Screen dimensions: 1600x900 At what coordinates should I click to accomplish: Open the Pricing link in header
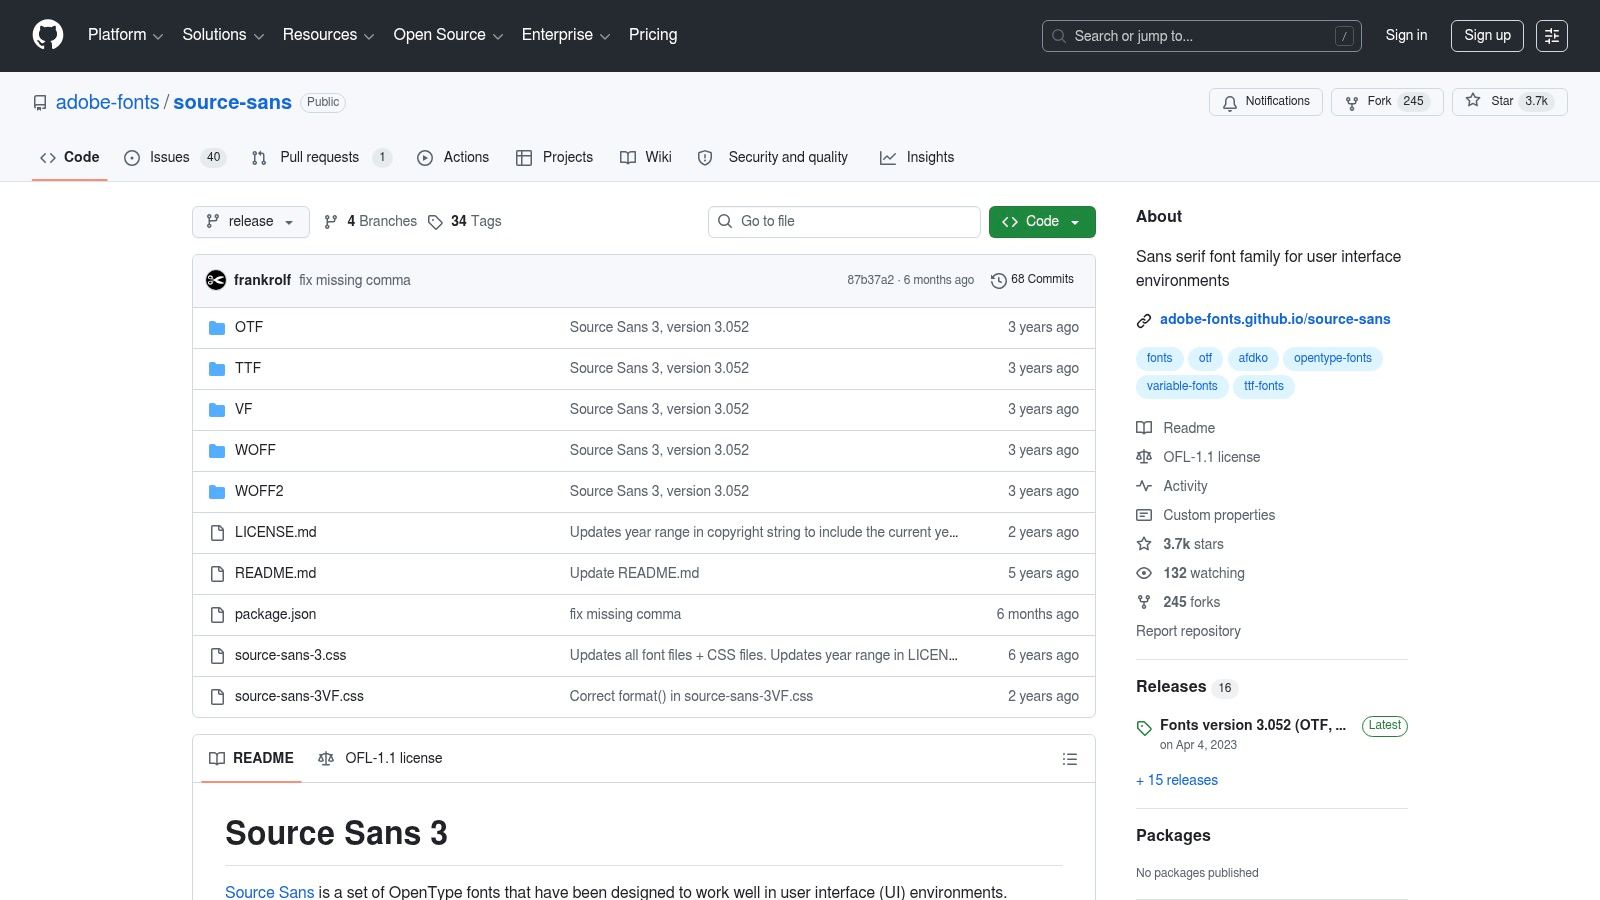[653, 35]
